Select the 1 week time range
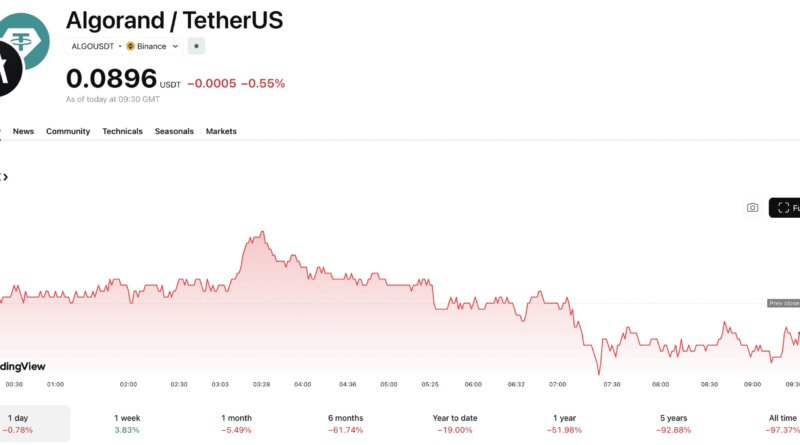The width and height of the screenshot is (800, 445). pos(127,423)
